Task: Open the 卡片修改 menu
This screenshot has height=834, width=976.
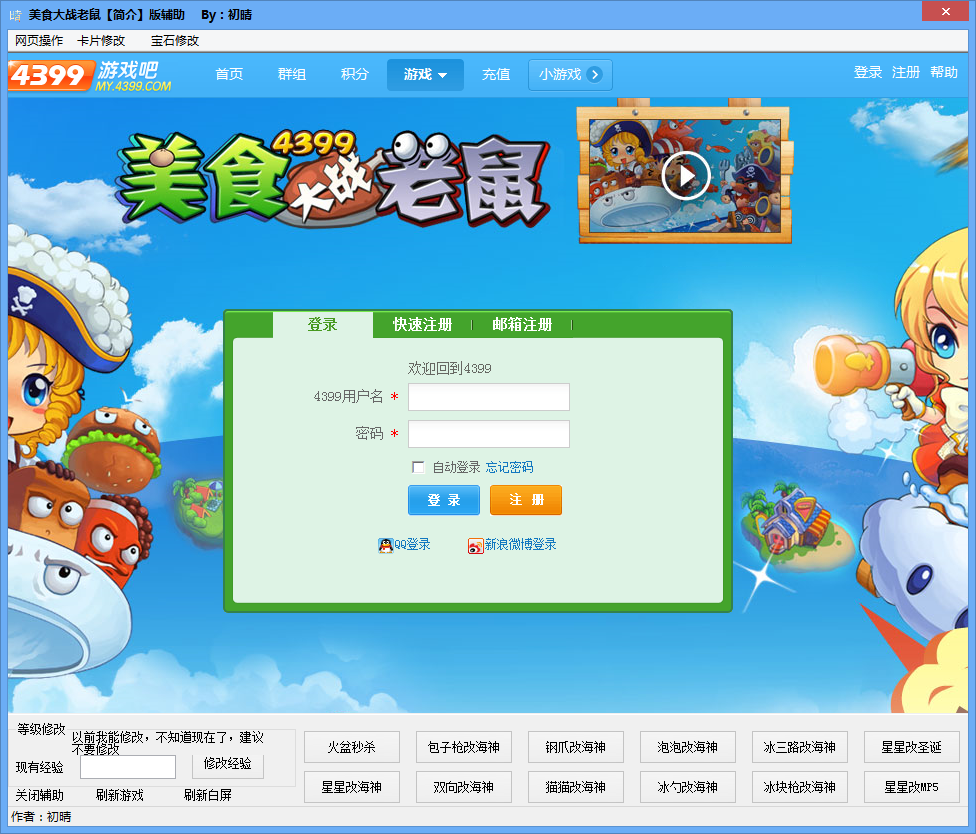Action: click(101, 40)
